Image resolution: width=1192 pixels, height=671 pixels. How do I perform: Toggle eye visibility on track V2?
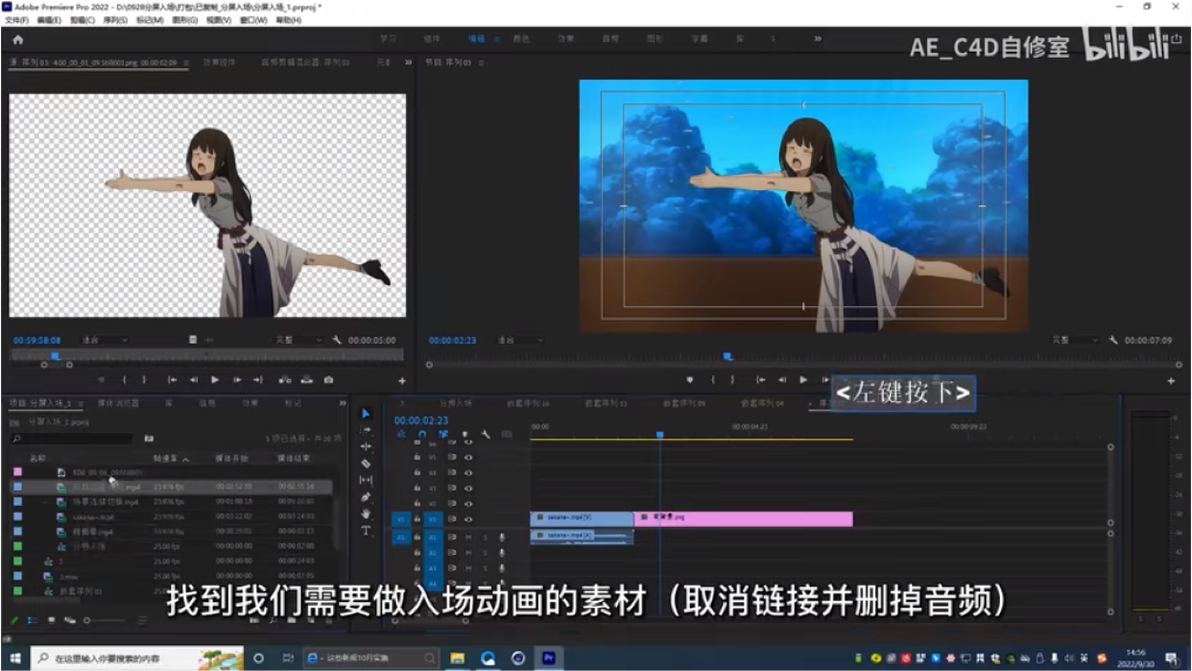[468, 503]
